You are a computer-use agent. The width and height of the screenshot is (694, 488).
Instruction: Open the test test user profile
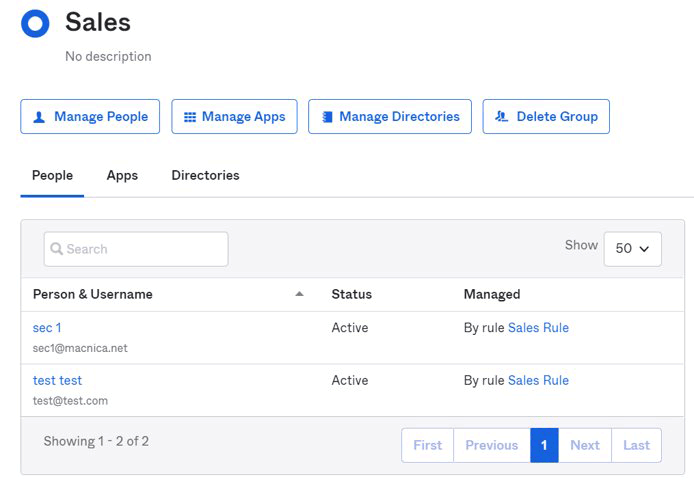[x=57, y=380]
